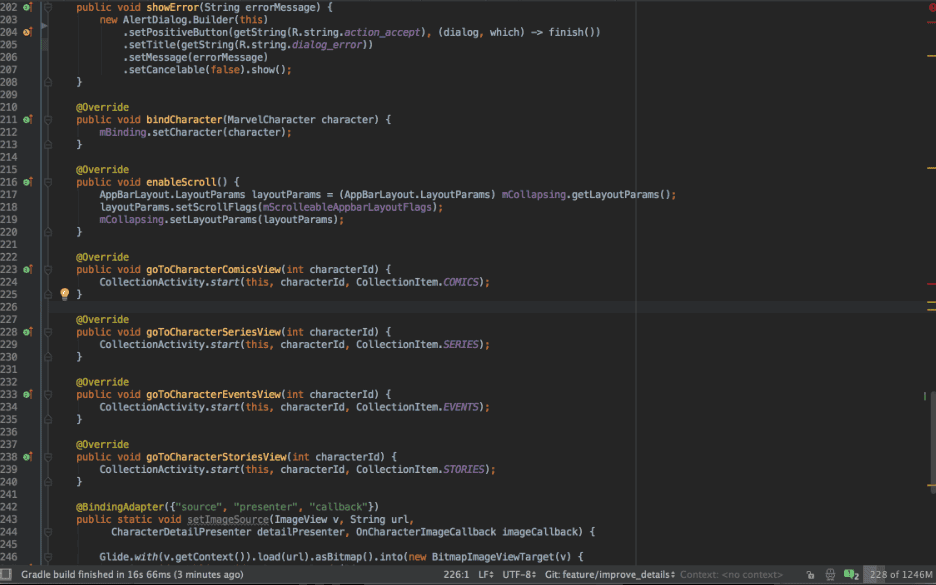Collapse showError fold end marker on line 208

coord(48,82)
